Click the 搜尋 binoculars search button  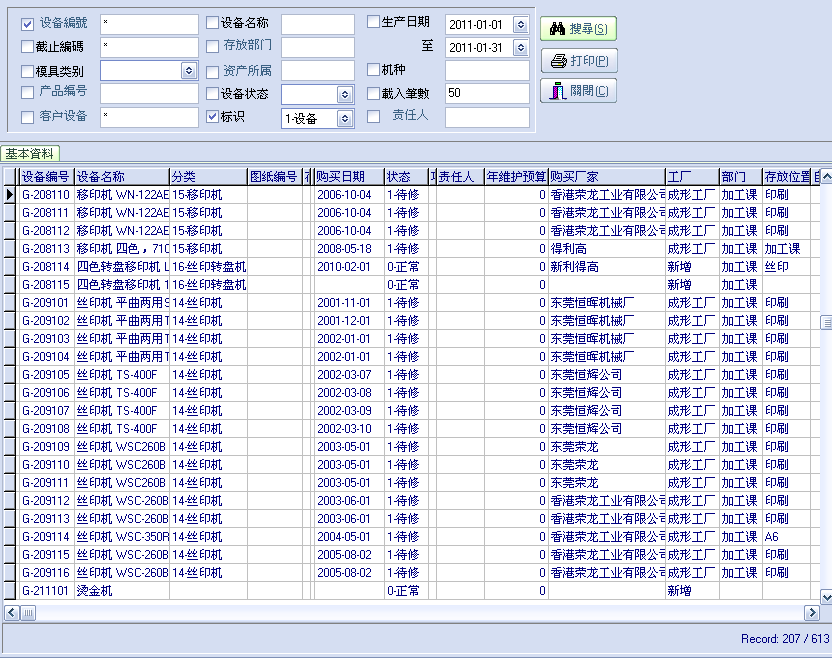[x=578, y=30]
